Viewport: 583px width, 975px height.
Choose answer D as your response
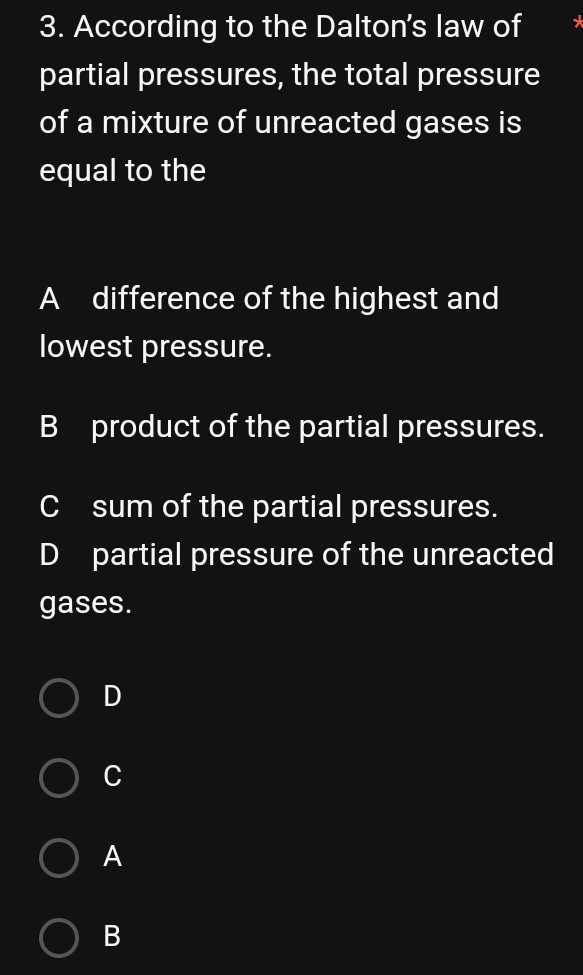(x=59, y=697)
